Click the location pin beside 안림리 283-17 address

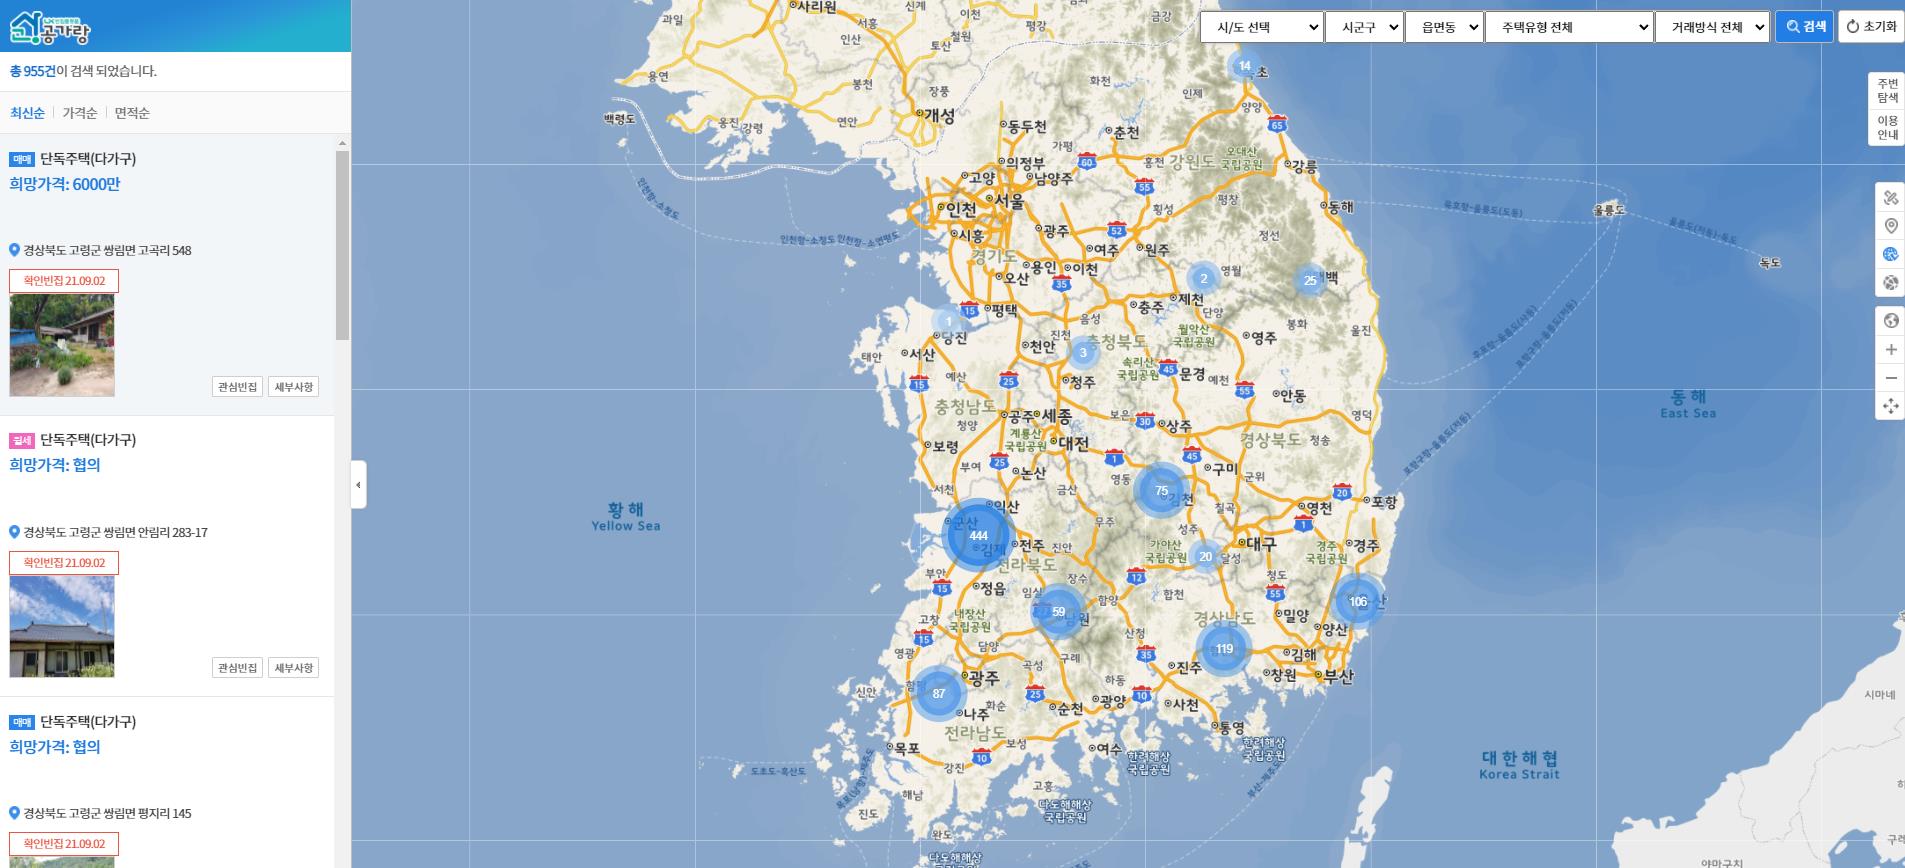tap(15, 532)
